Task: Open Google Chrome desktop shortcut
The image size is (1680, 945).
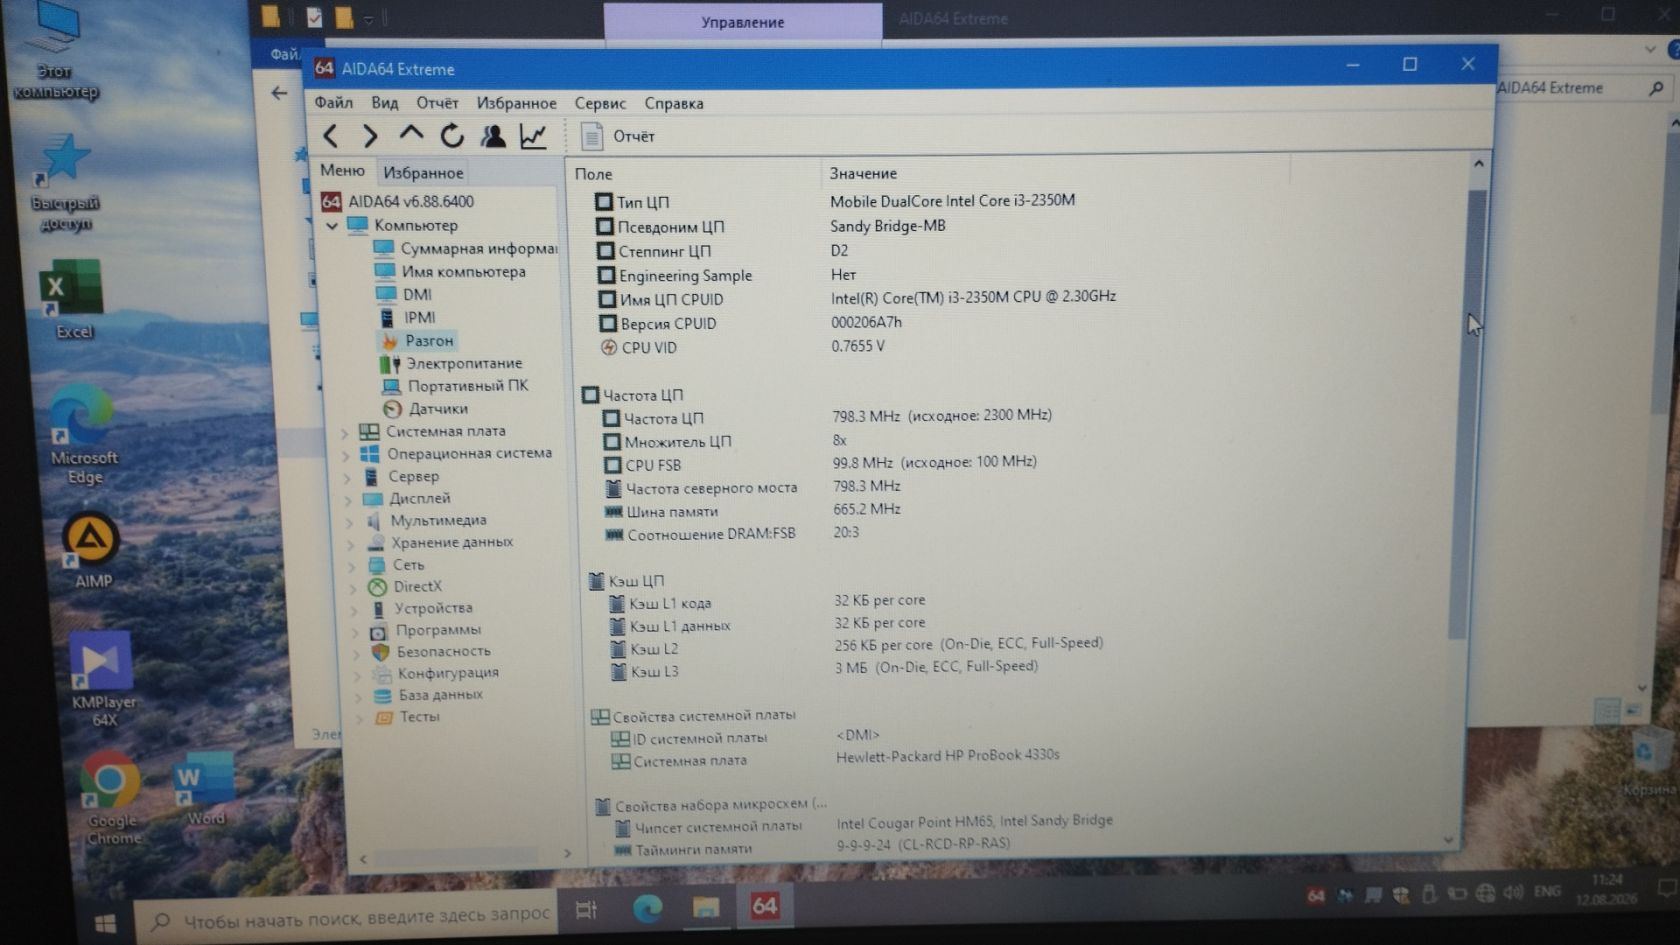Action: point(111,797)
